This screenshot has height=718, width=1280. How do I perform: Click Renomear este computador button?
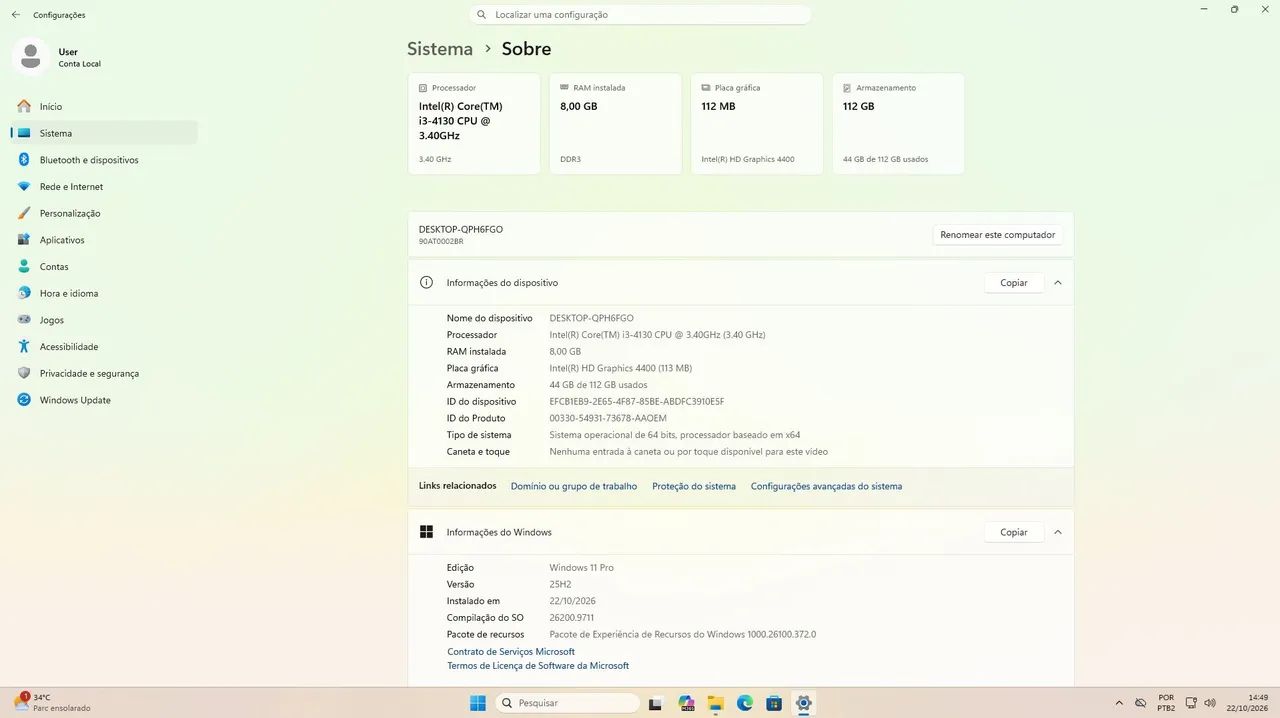click(997, 235)
